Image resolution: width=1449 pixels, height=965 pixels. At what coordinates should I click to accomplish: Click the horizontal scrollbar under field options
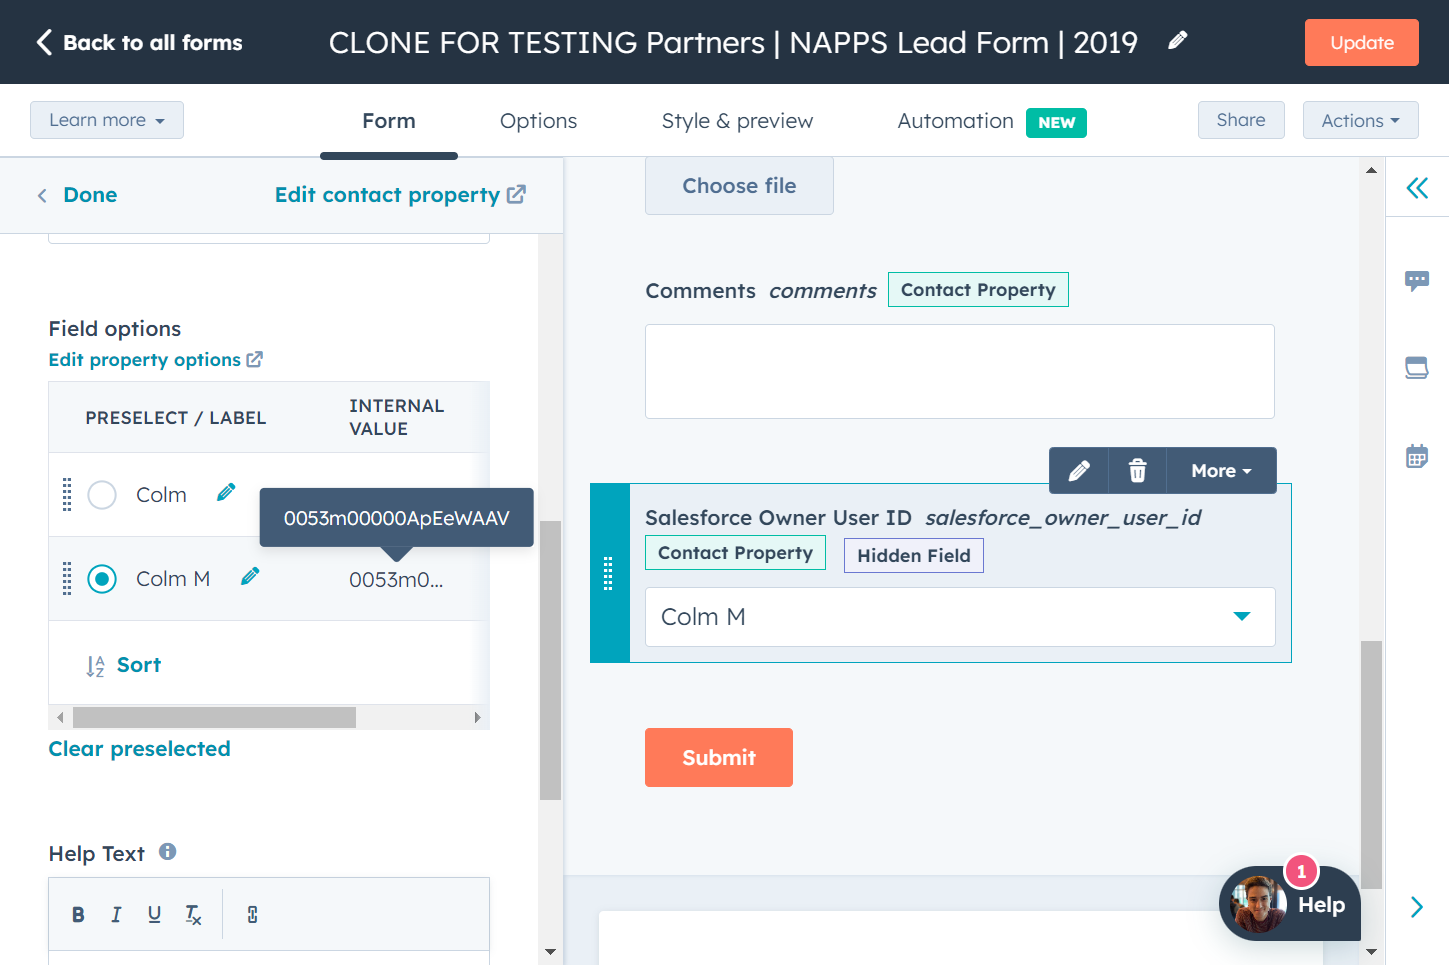[214, 717]
